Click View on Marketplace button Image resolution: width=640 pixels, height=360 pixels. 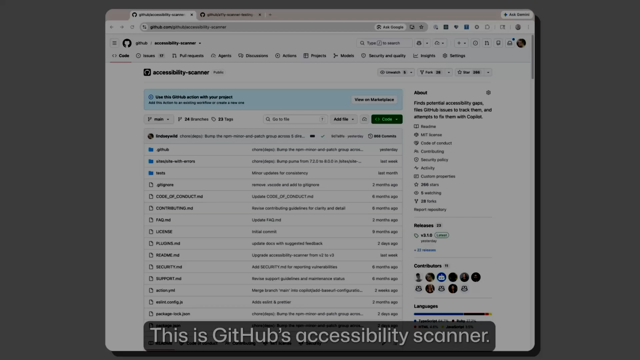374,100
